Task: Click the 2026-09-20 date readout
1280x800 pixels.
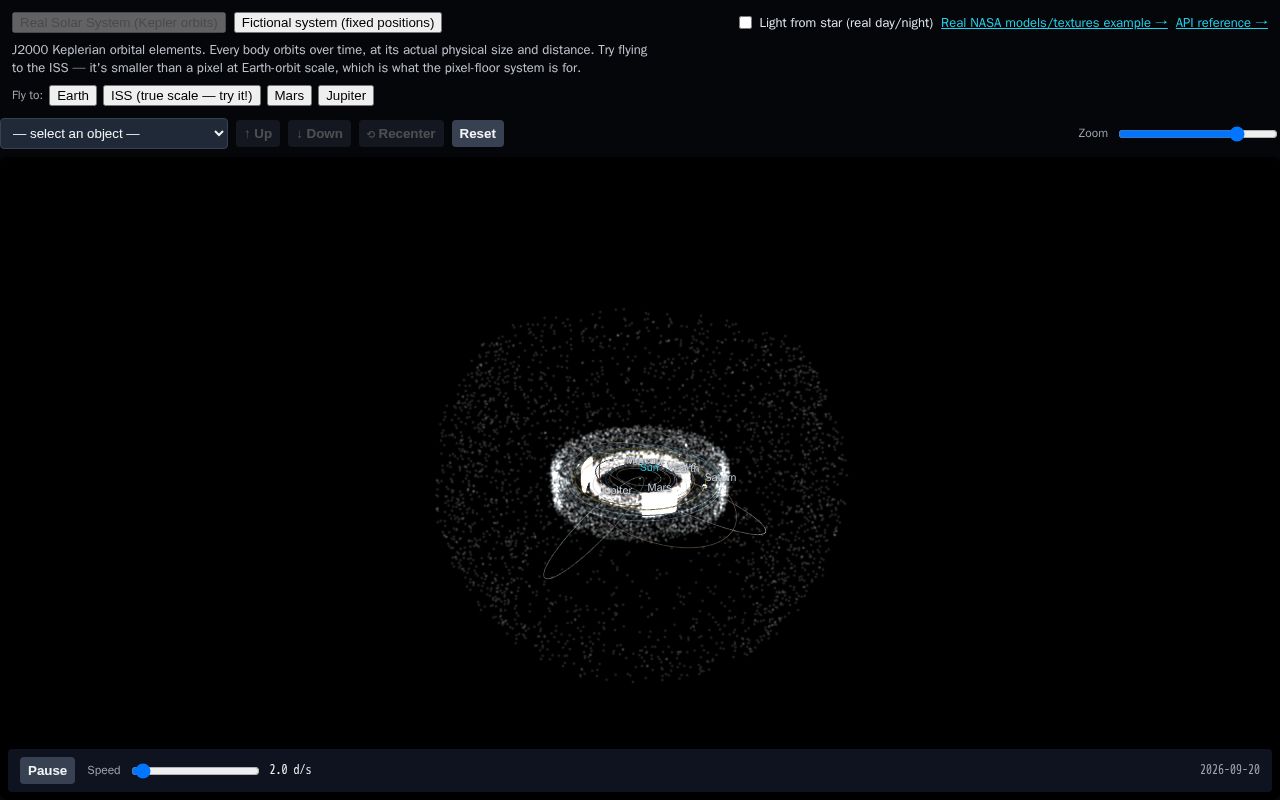Action: click(x=1230, y=770)
